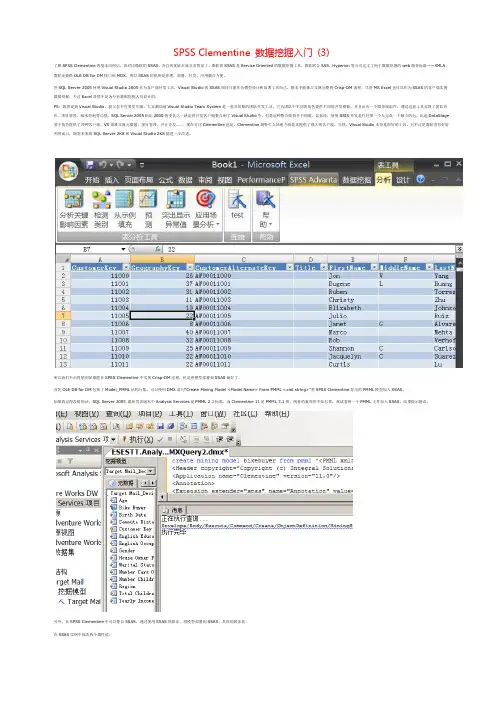Viewport: 503px width, 711px height.
Task: Select the Region column in metadata tree
Action: point(123,586)
